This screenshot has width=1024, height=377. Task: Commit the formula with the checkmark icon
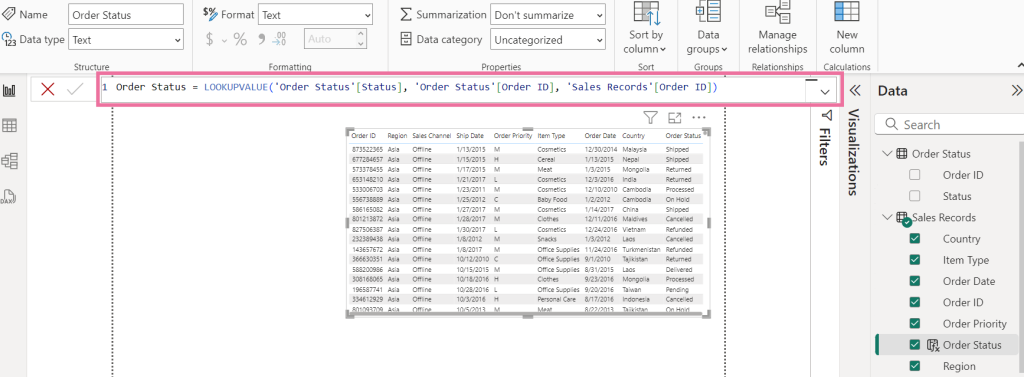75,89
